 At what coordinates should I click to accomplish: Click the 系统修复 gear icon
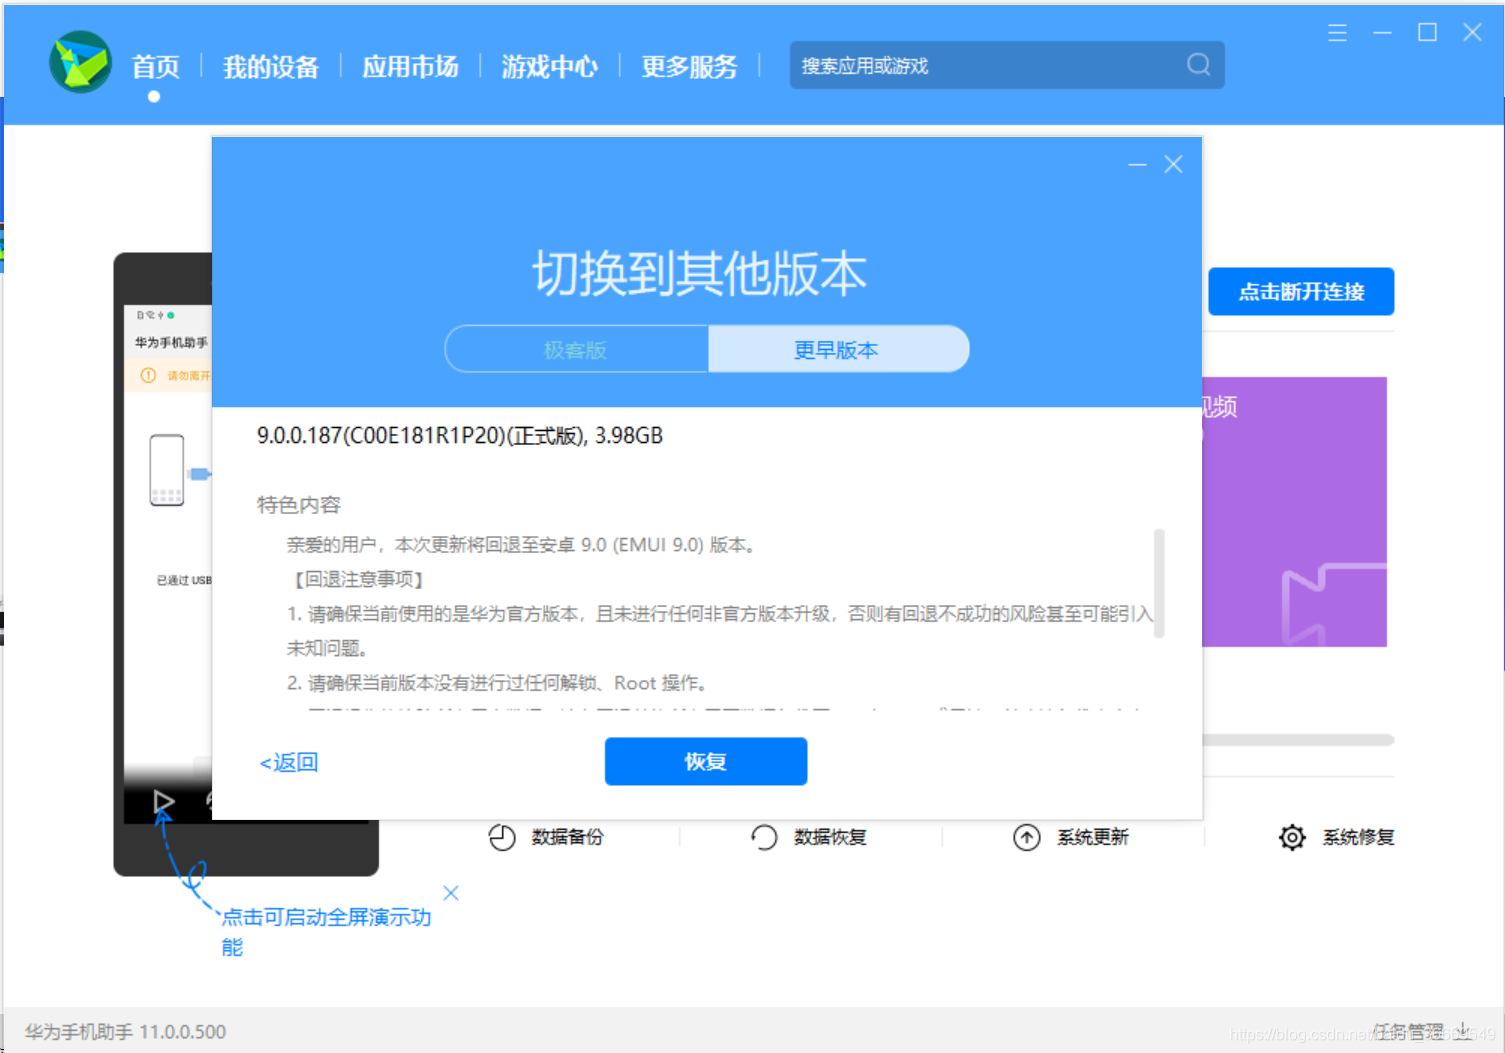(1292, 837)
